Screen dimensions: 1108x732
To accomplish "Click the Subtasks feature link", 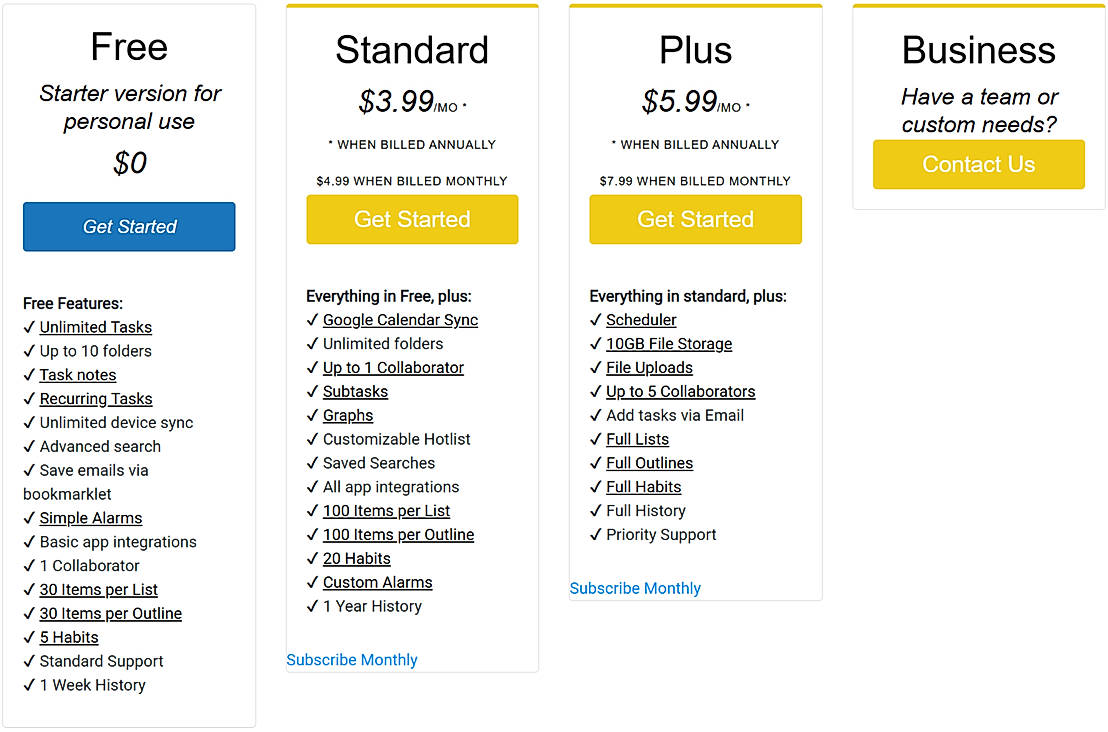I will (x=355, y=392).
